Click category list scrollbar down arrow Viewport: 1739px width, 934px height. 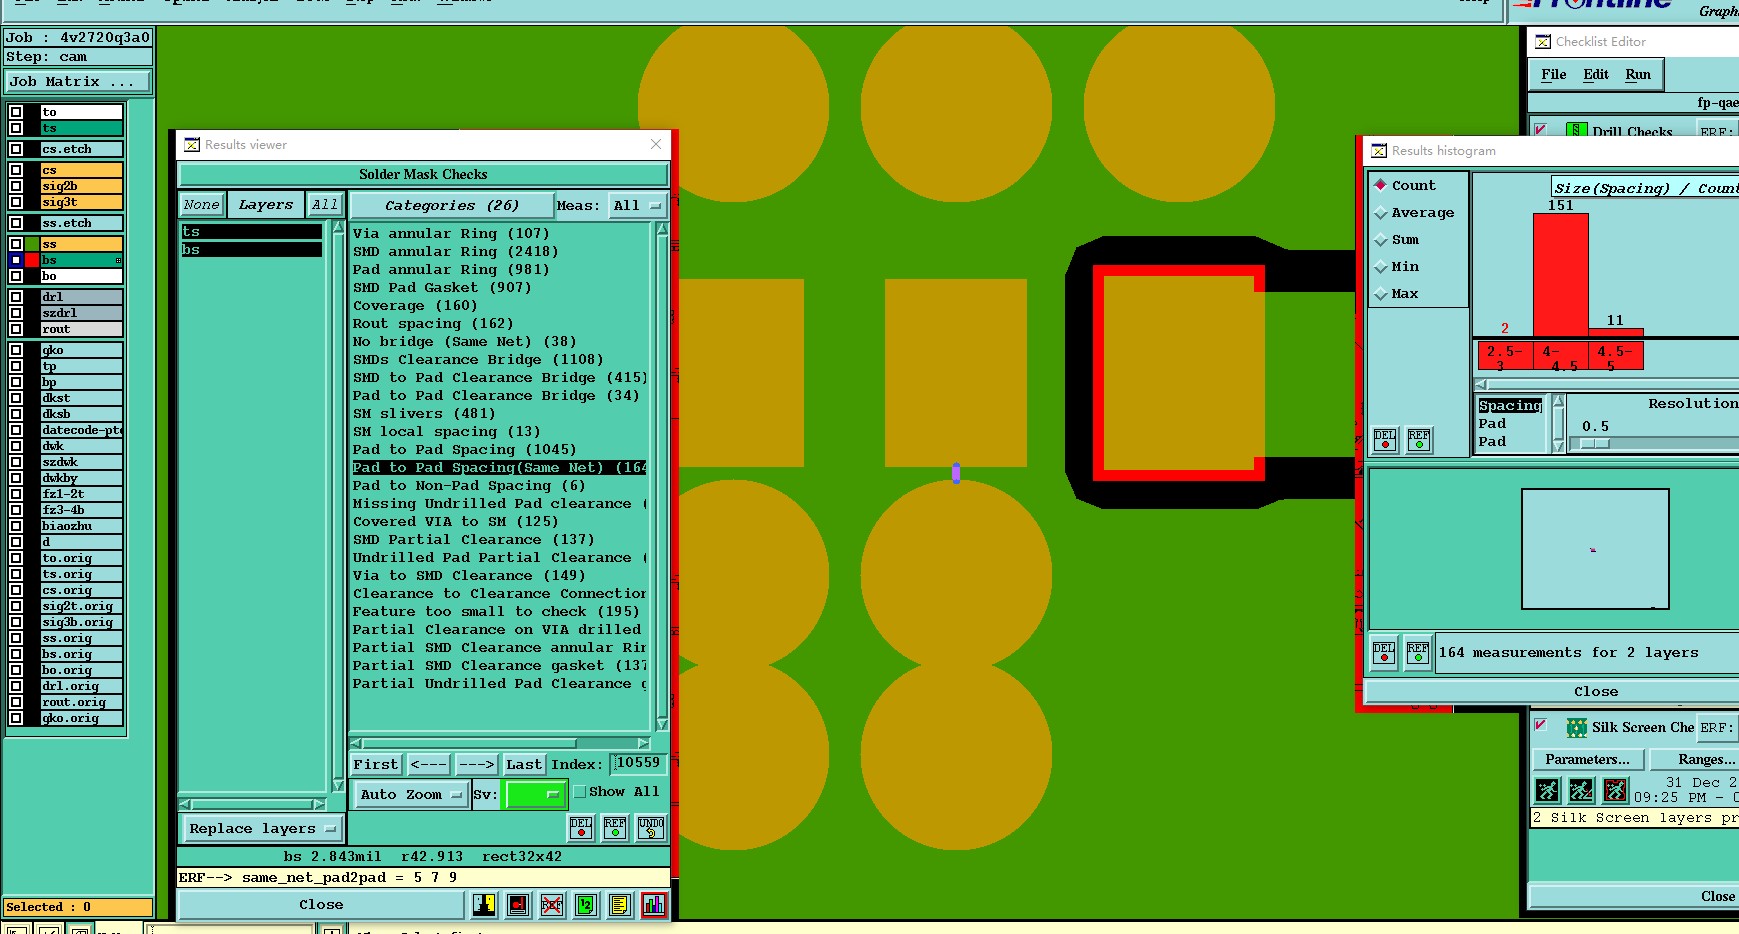click(x=662, y=725)
